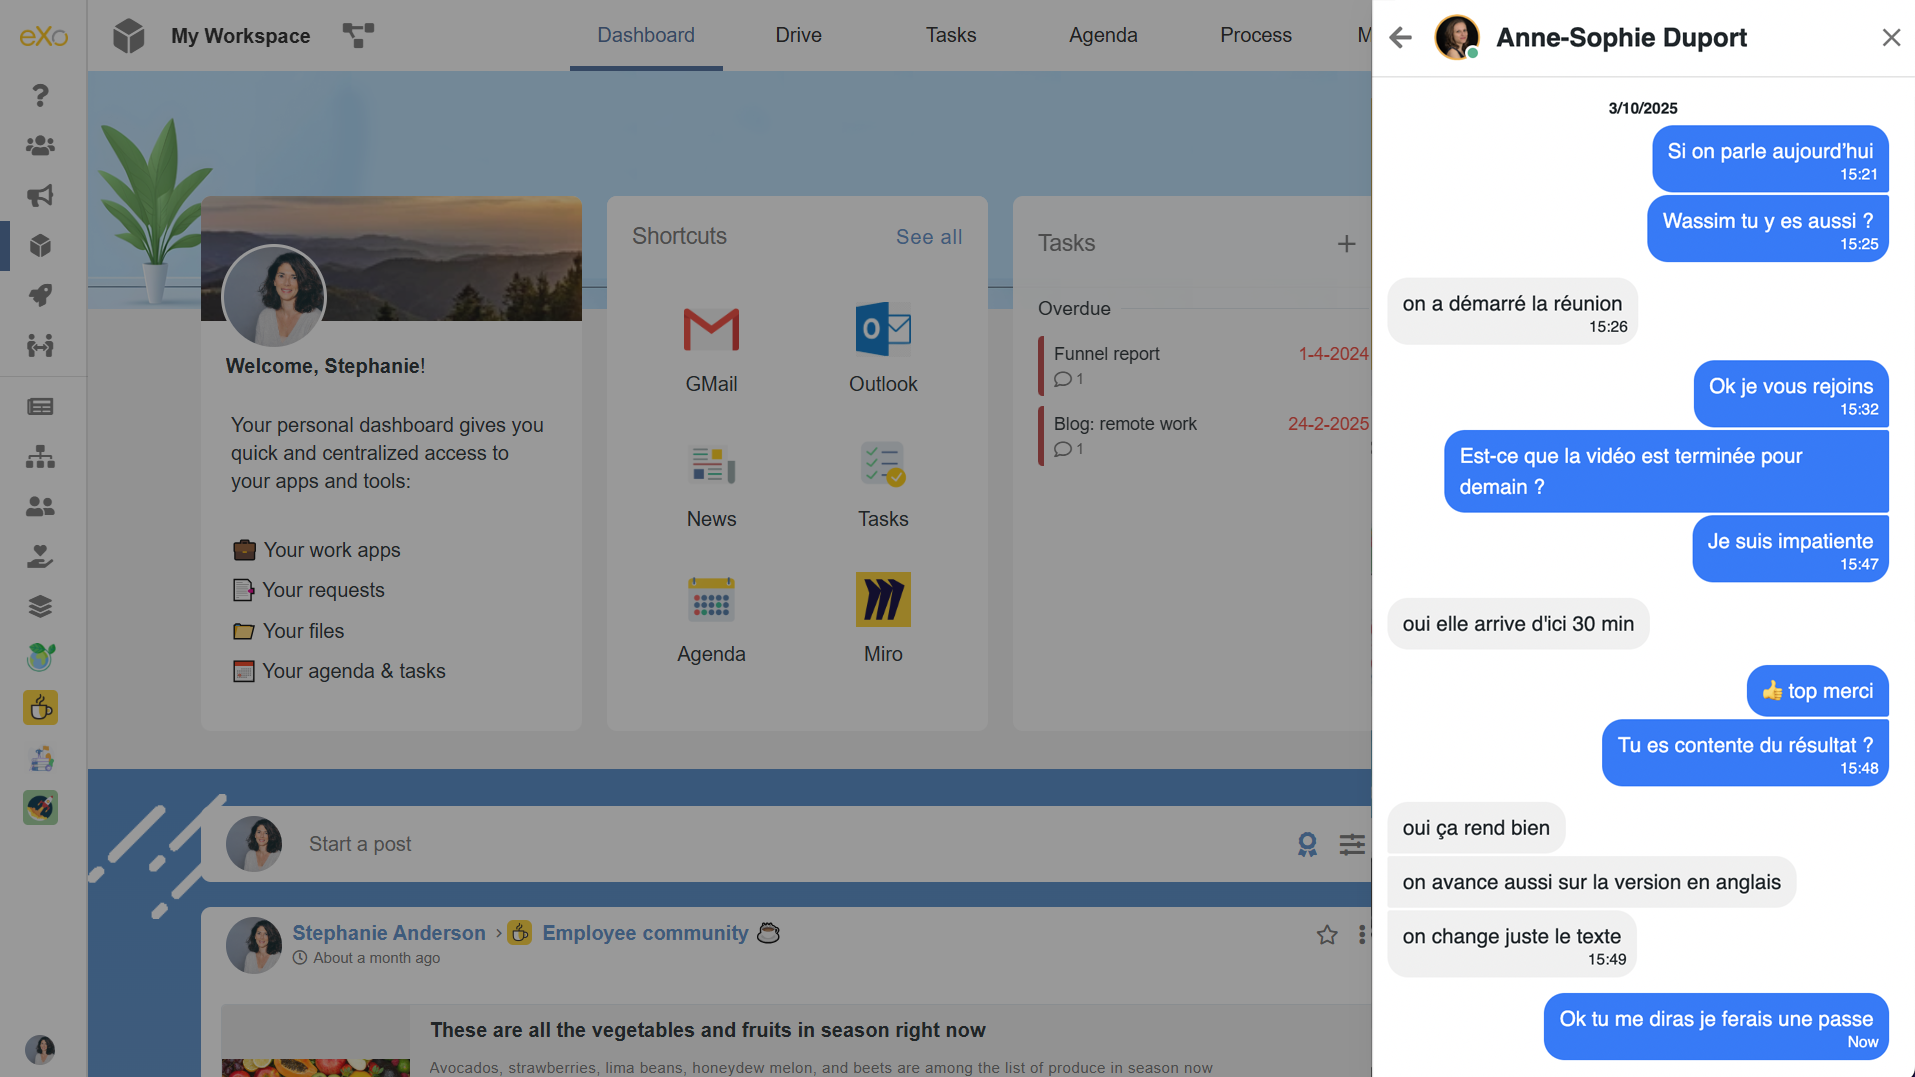Click the help question mark icon
1915x1077 pixels.
click(40, 95)
